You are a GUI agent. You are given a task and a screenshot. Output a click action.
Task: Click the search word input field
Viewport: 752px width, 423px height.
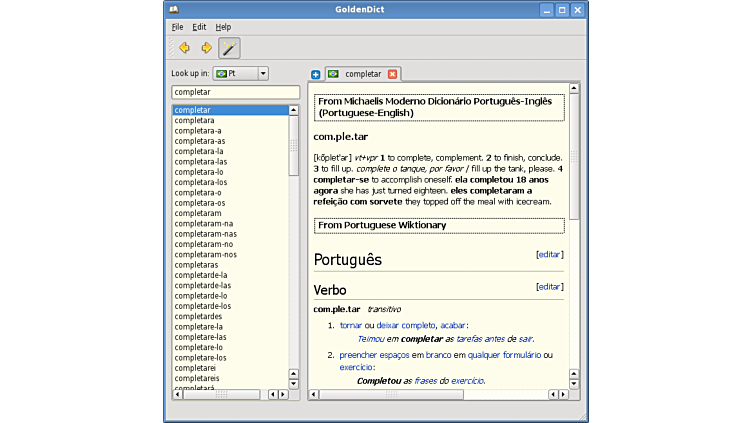pyautogui.click(x=235, y=92)
